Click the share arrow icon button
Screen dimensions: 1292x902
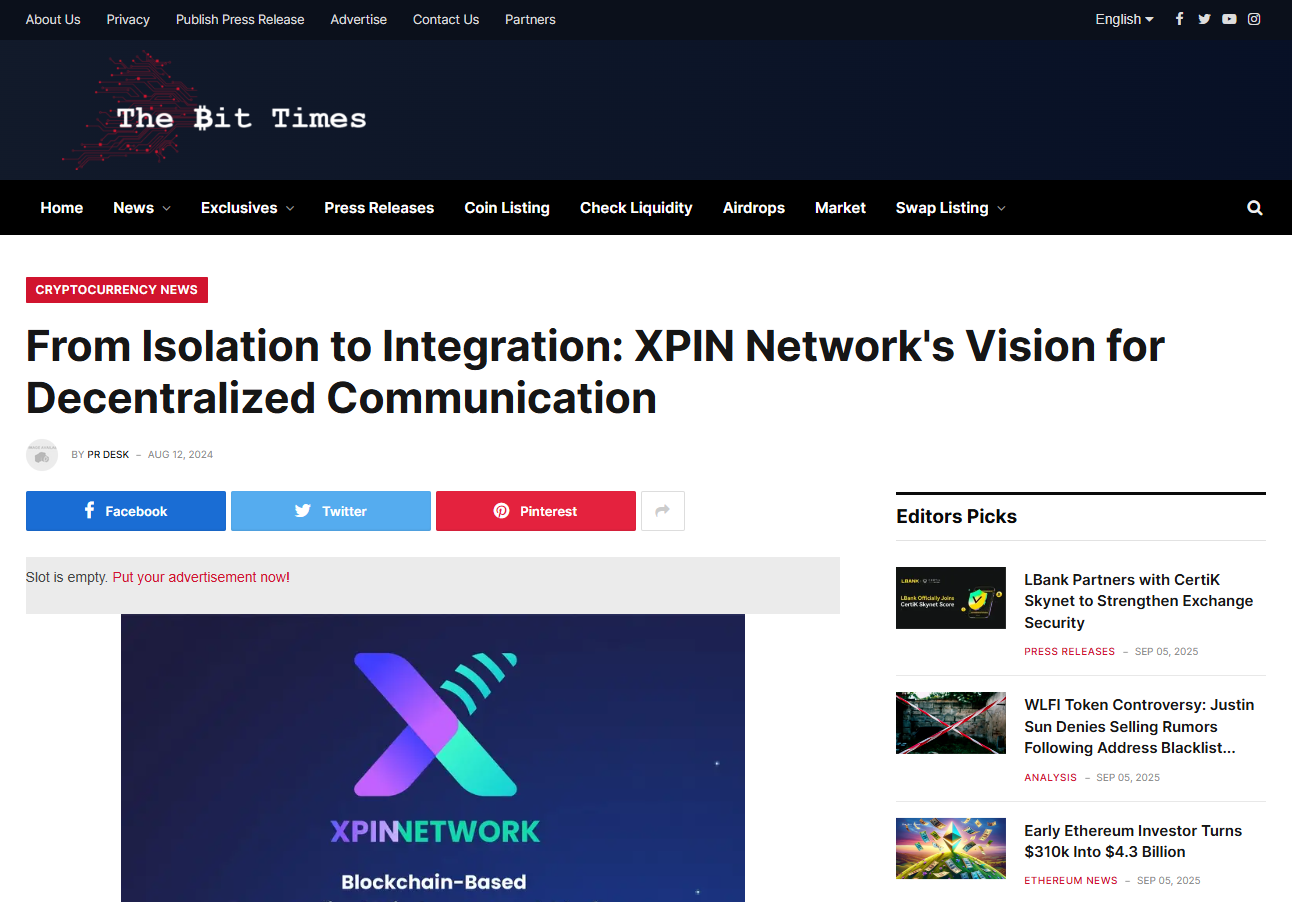pyautogui.click(x=662, y=511)
